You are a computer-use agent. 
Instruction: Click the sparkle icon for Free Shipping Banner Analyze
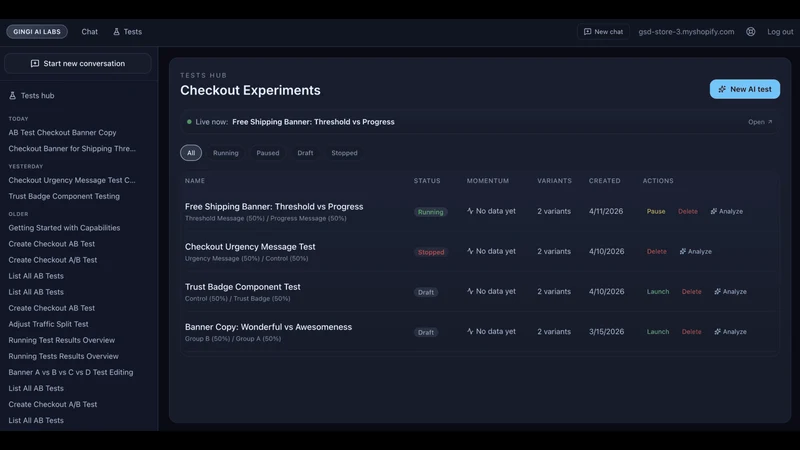point(714,211)
